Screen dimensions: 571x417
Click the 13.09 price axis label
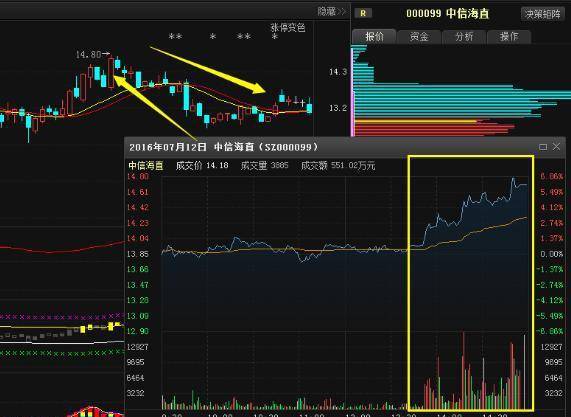click(138, 316)
